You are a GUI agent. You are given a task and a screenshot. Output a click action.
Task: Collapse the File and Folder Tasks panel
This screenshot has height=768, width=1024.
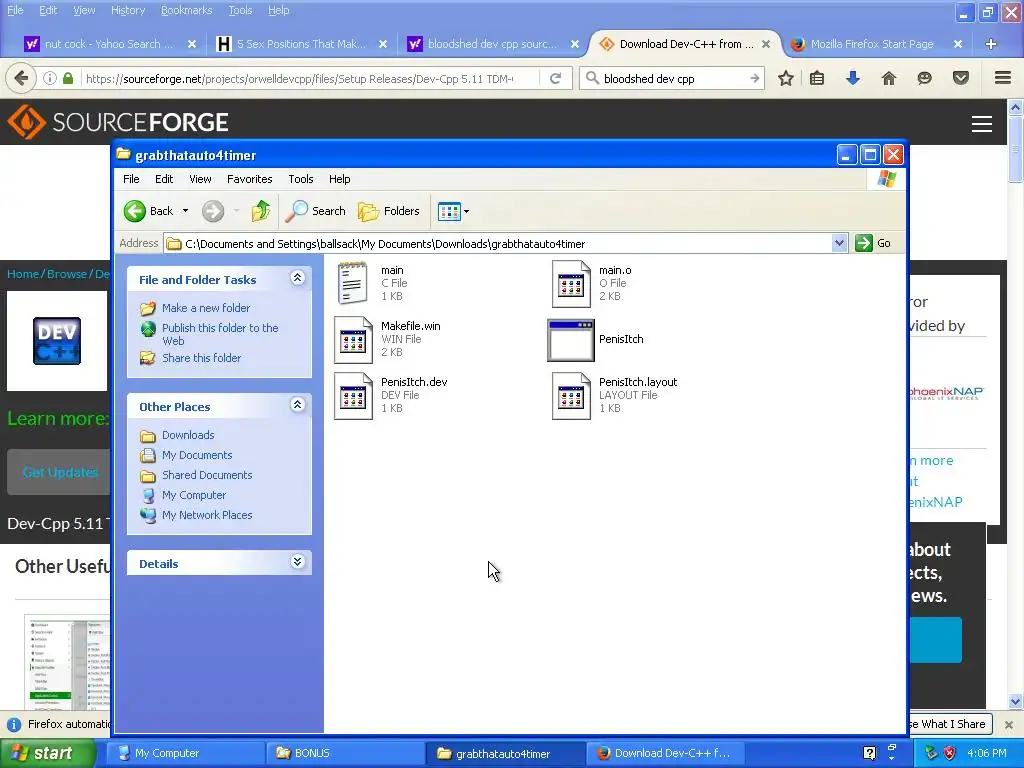[x=297, y=278]
